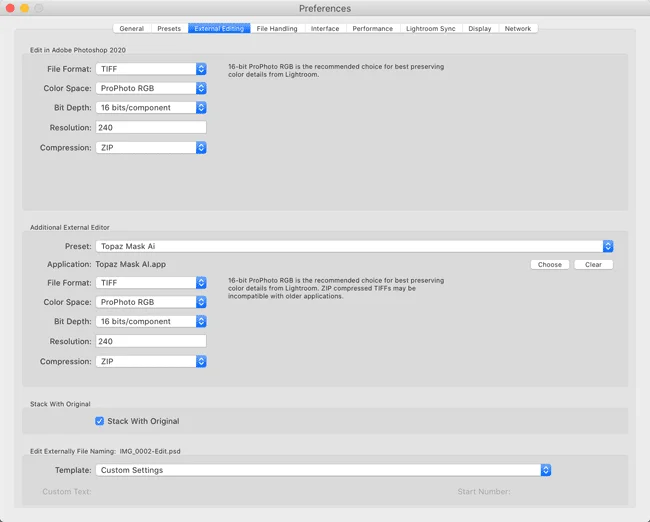This screenshot has height=522, width=650.
Task: Toggle the Stack With Original checkbox
Action: pyautogui.click(x=100, y=421)
